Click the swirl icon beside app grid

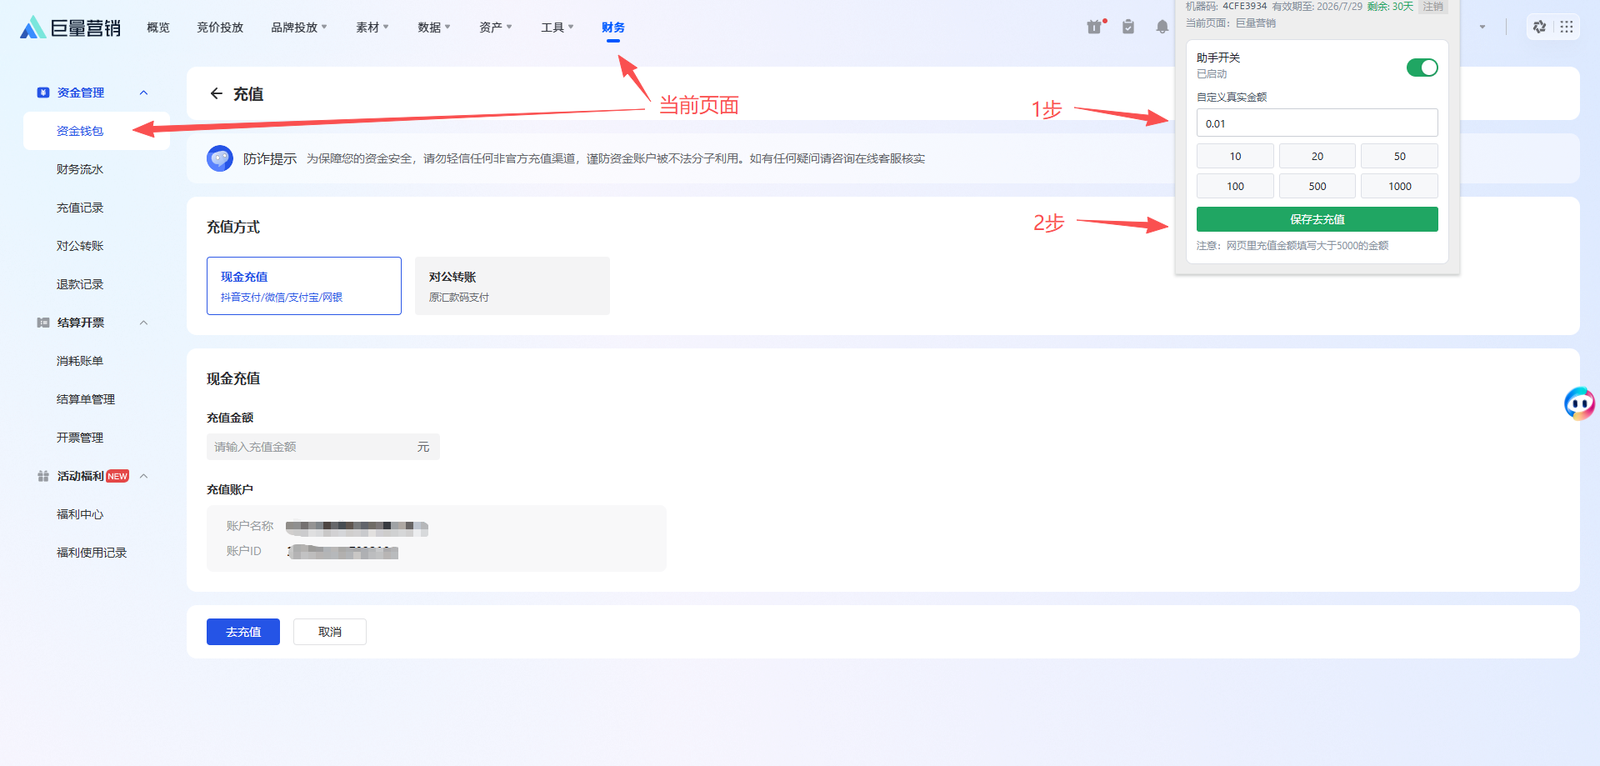click(1539, 27)
